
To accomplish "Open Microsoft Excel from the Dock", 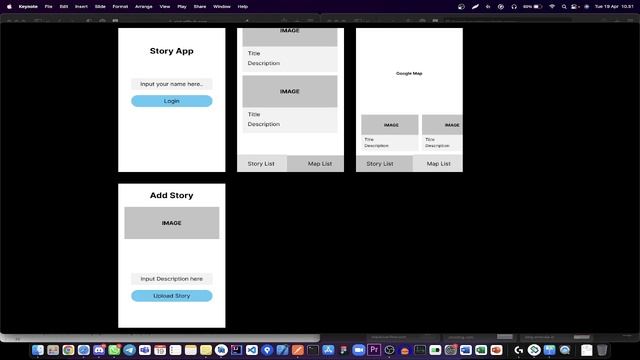I will point(481,350).
